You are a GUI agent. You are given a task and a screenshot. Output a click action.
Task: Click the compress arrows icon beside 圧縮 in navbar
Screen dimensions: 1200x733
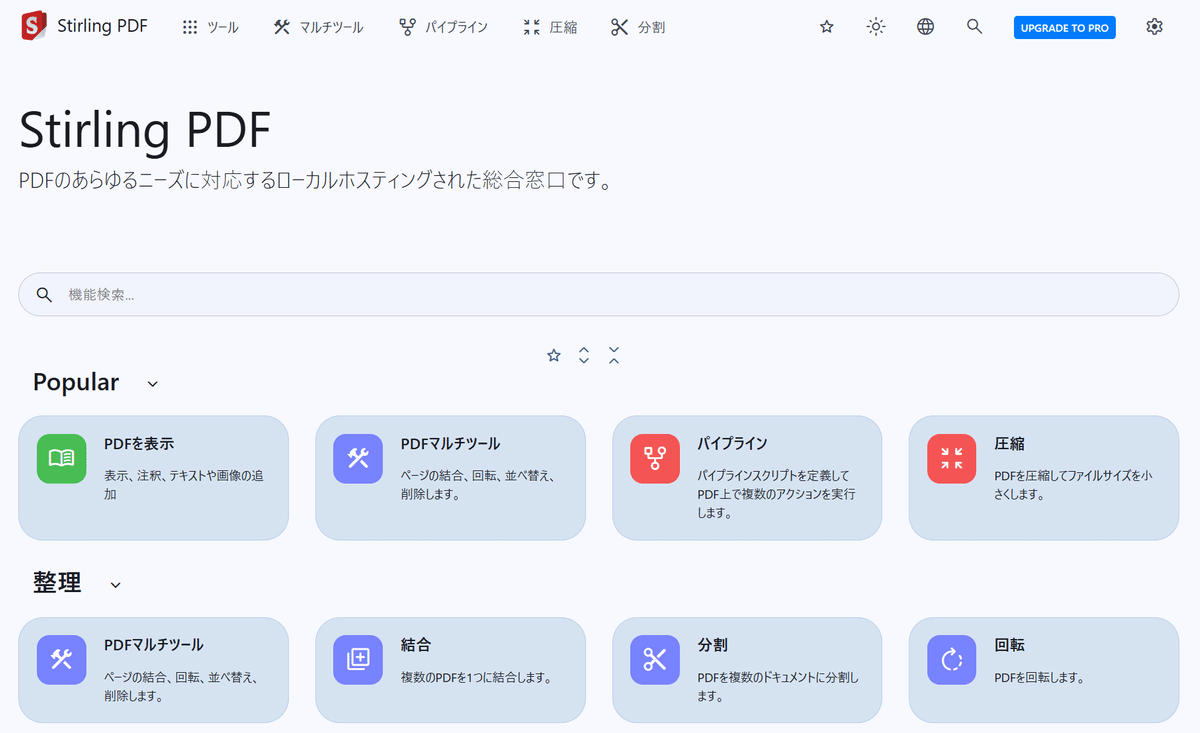(x=531, y=28)
